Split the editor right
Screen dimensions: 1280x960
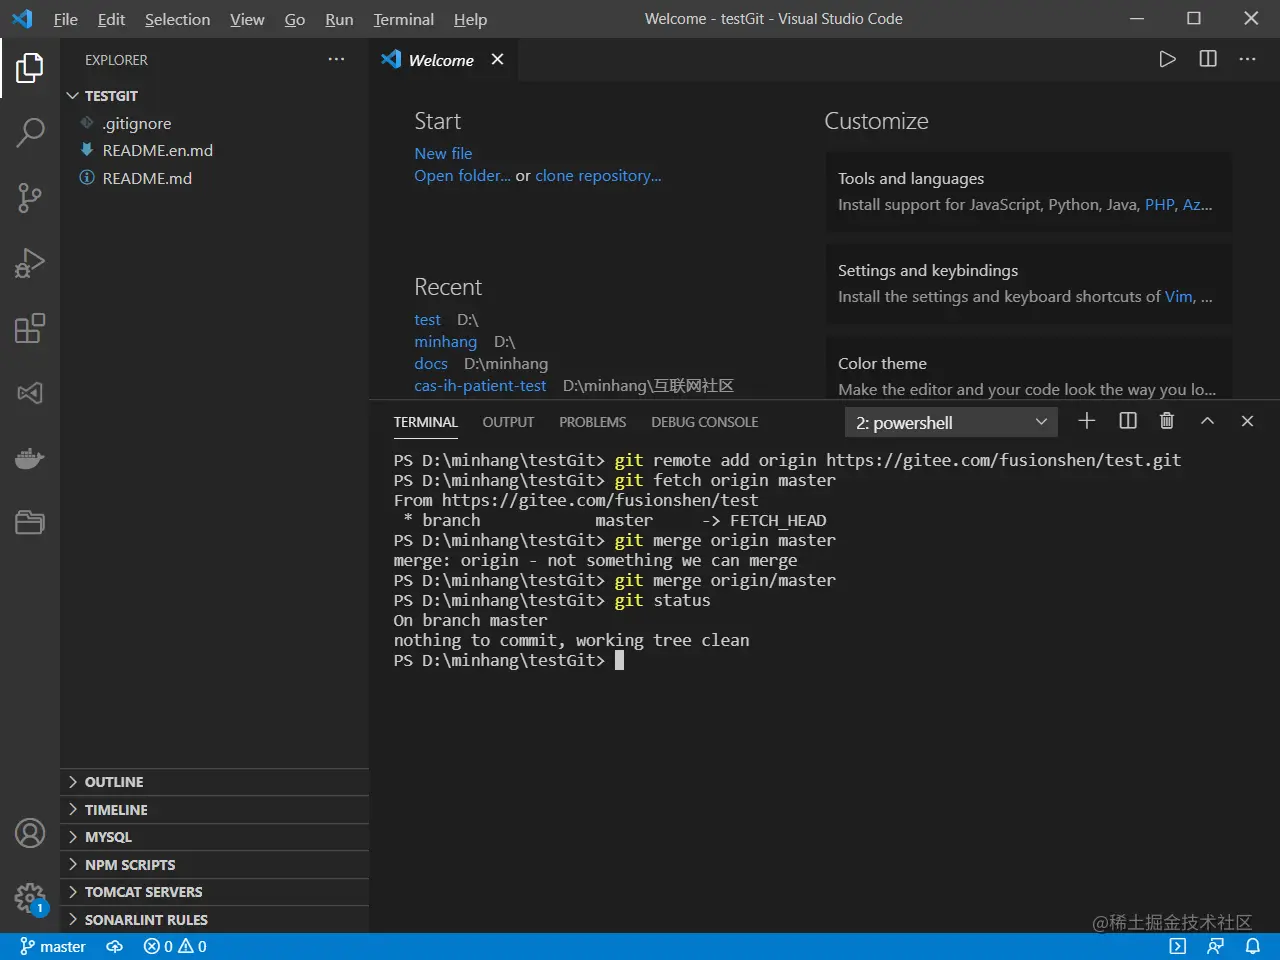point(1208,59)
